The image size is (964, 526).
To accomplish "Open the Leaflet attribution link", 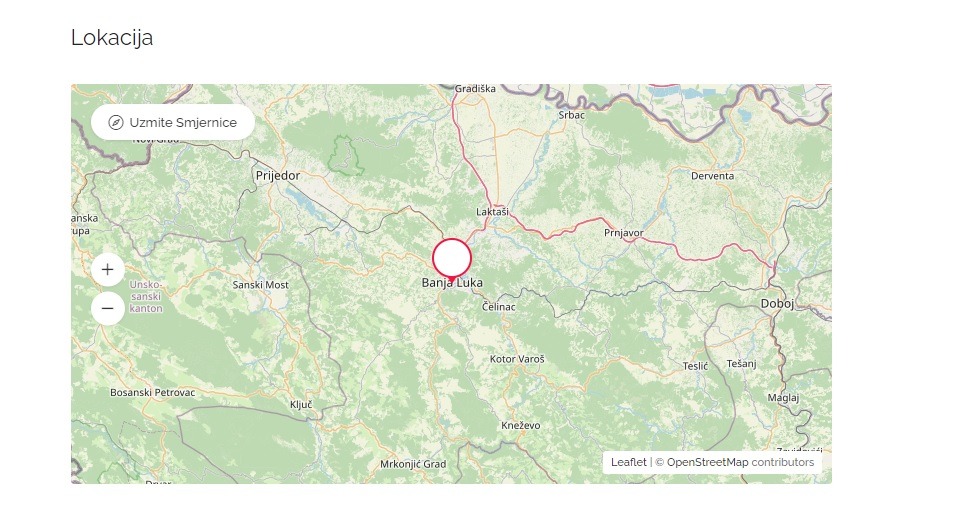I will (628, 462).
